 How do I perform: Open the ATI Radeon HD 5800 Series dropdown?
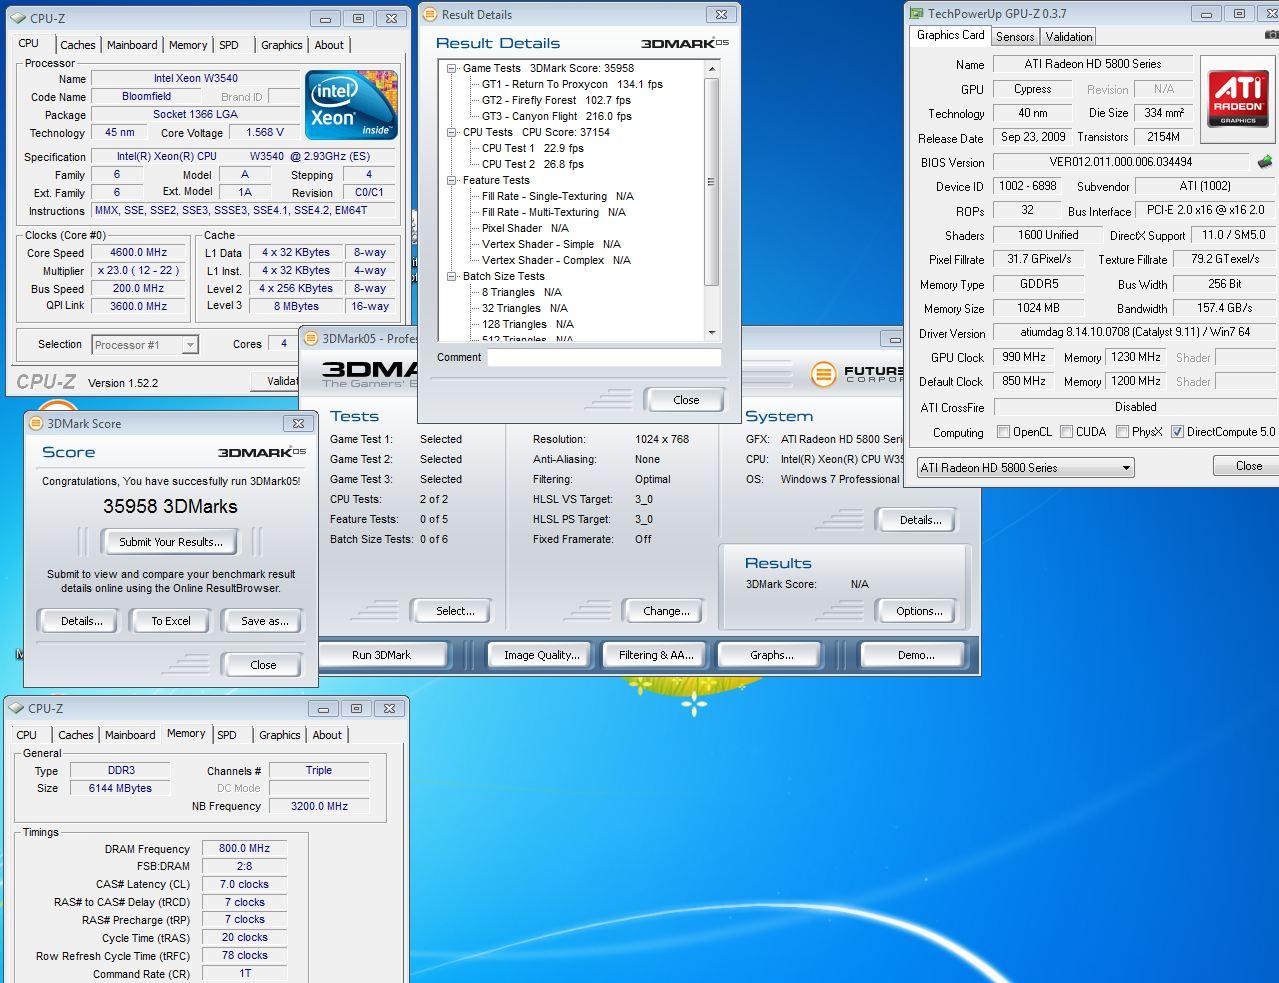pos(1025,467)
